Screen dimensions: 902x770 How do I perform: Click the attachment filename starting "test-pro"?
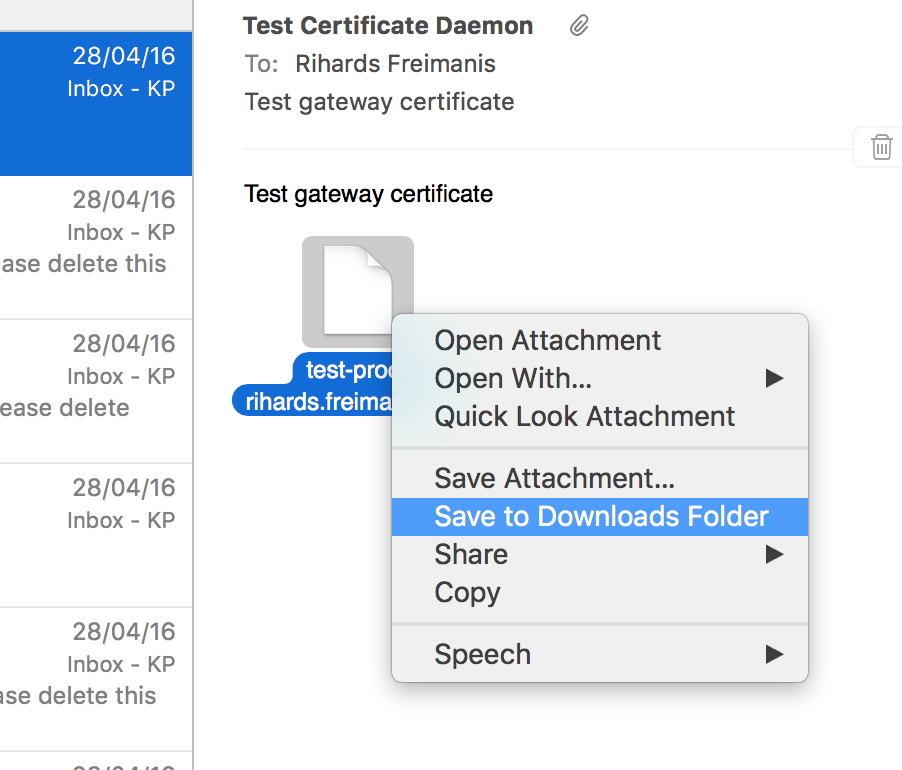point(344,370)
